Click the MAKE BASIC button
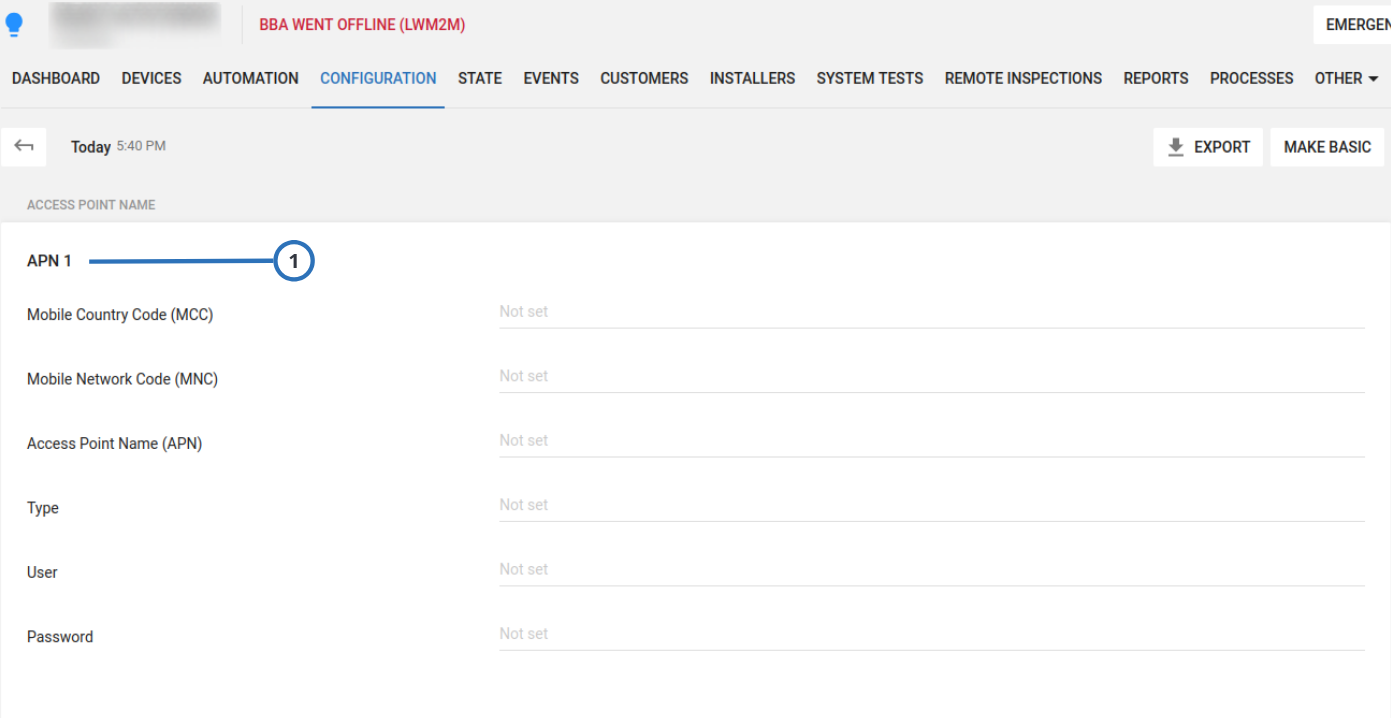 tap(1327, 147)
